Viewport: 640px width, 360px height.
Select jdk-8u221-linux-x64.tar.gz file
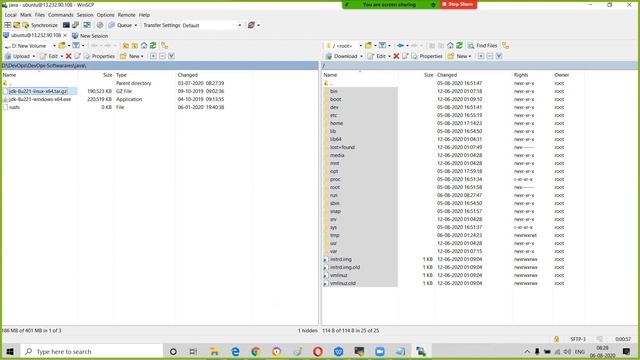[x=38, y=91]
